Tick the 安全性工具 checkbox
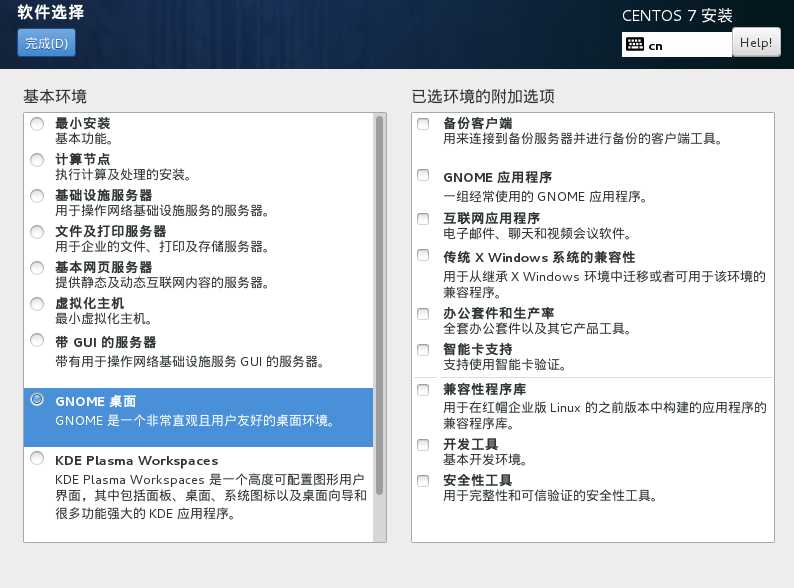Screen dimensions: 794x588 click(423, 481)
